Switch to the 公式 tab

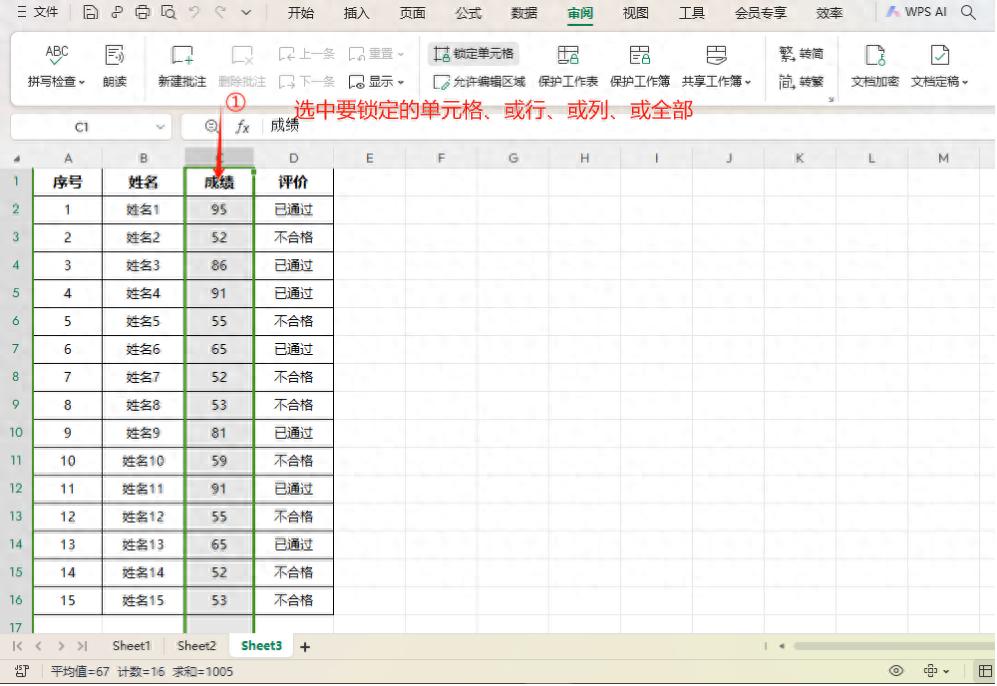tap(468, 13)
